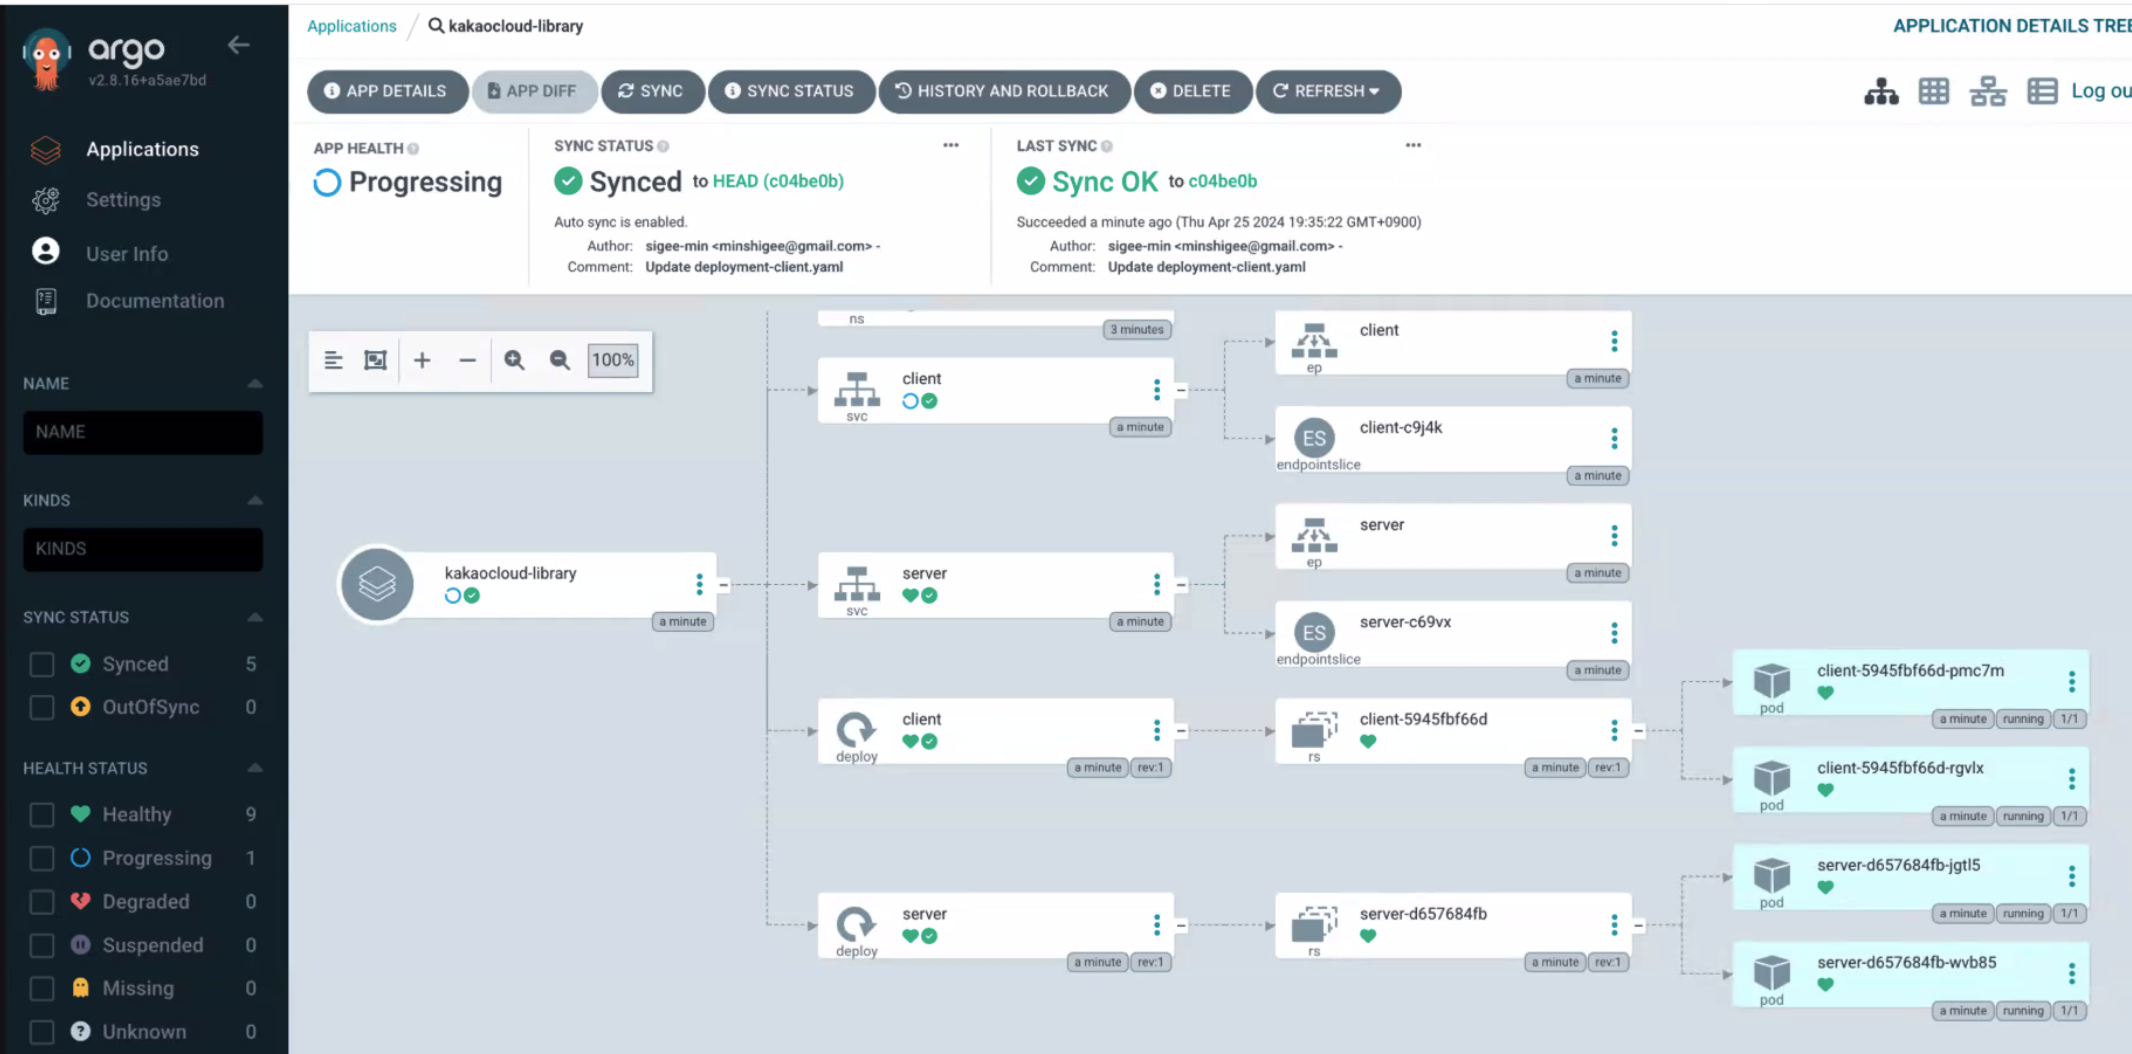Viewport: 2132px width, 1054px height.
Task: Collapse the NAME filter section
Action: pos(255,384)
